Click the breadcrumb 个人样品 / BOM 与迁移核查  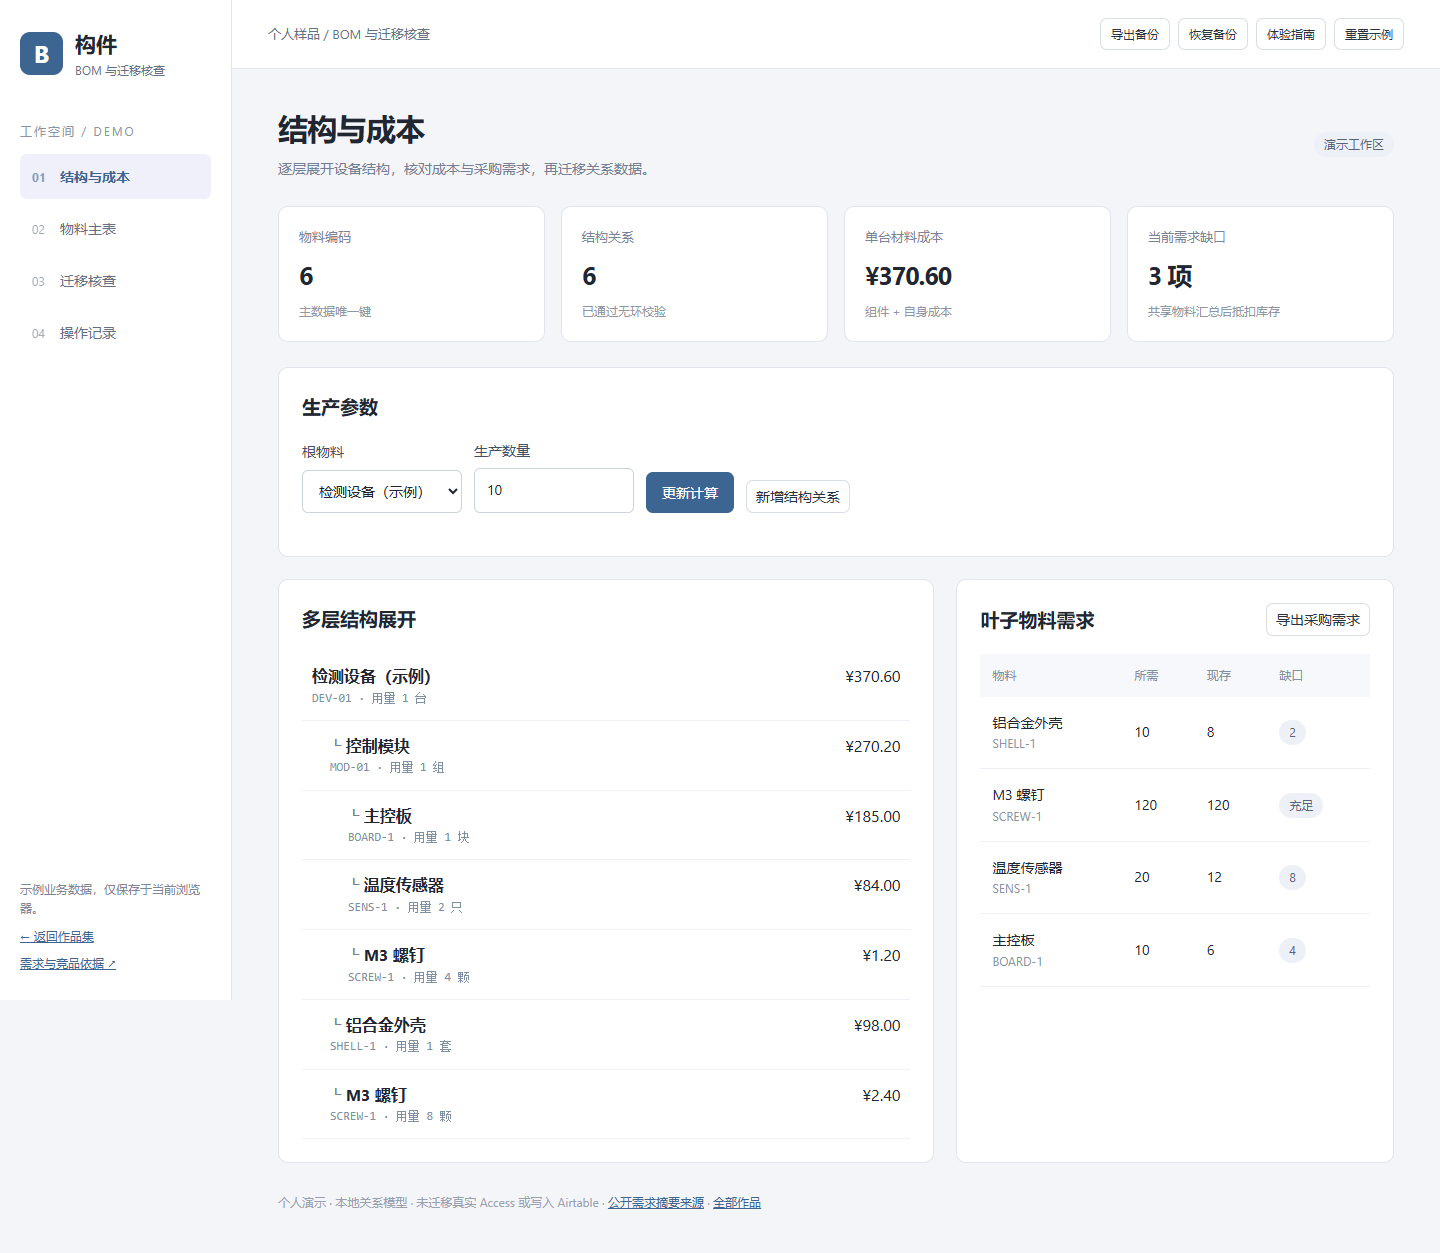[349, 34]
